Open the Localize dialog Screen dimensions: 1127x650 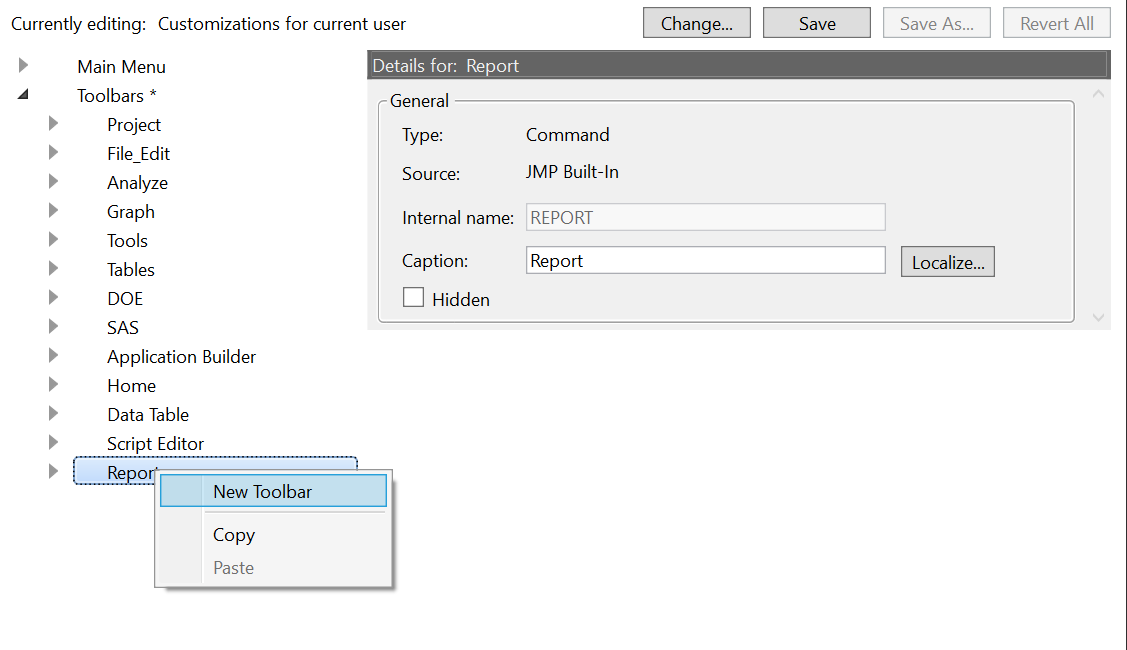pyautogui.click(x=947, y=261)
